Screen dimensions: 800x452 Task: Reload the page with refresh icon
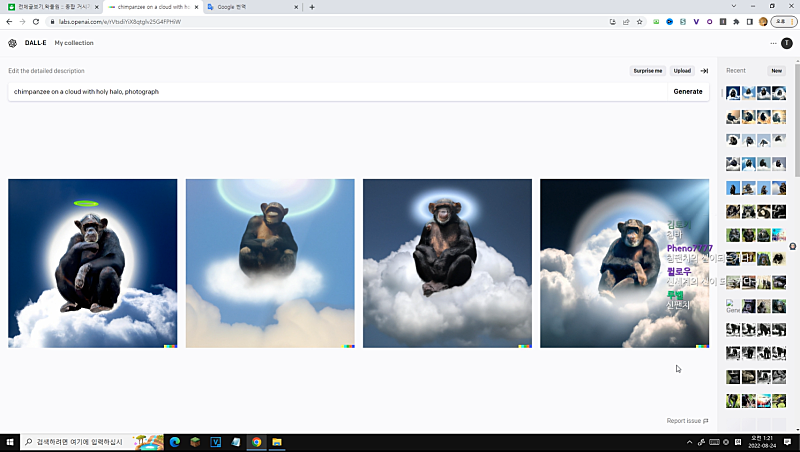click(36, 22)
